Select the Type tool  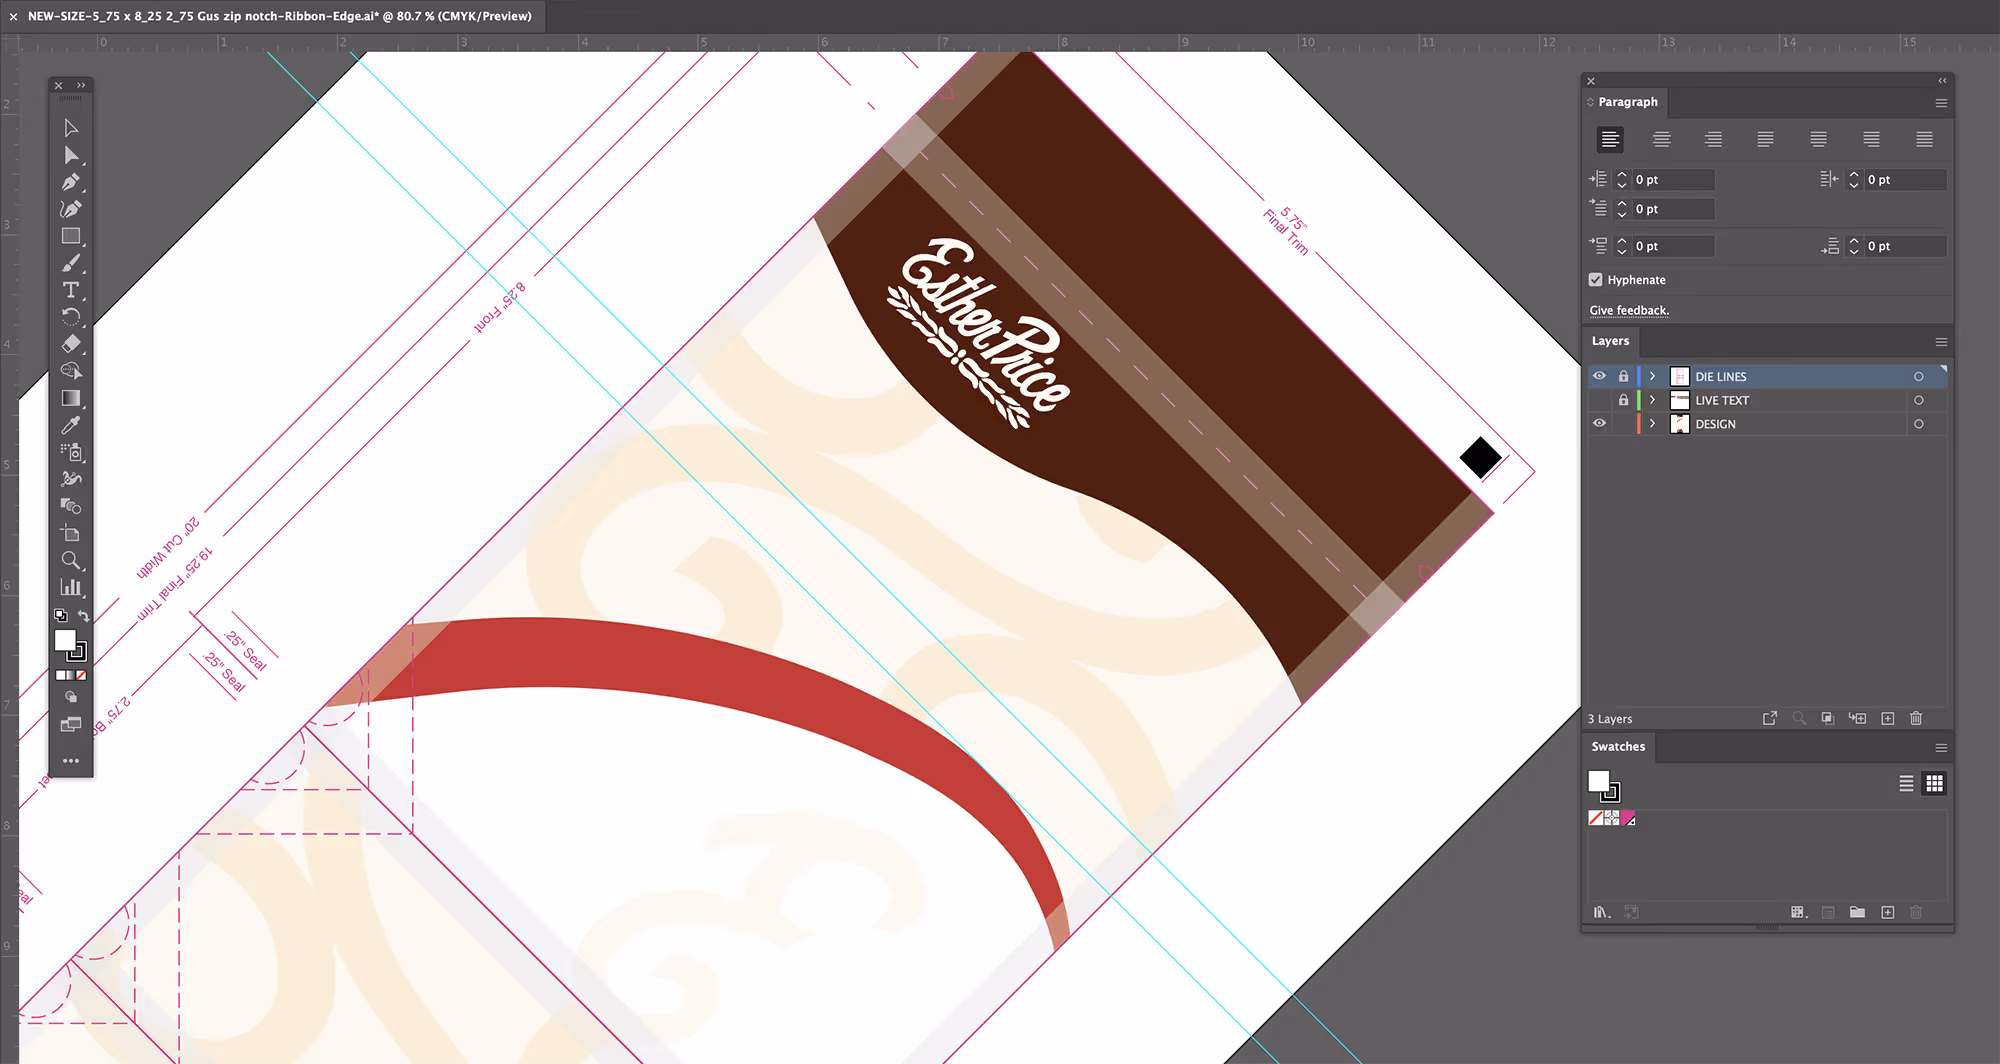tap(71, 290)
